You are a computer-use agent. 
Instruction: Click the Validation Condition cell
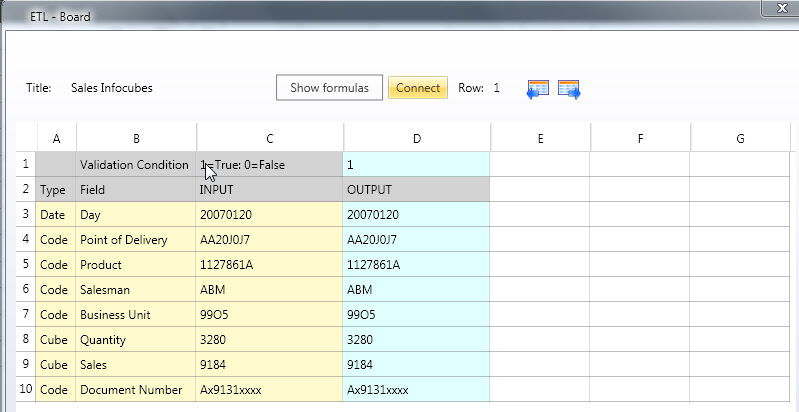click(136, 164)
